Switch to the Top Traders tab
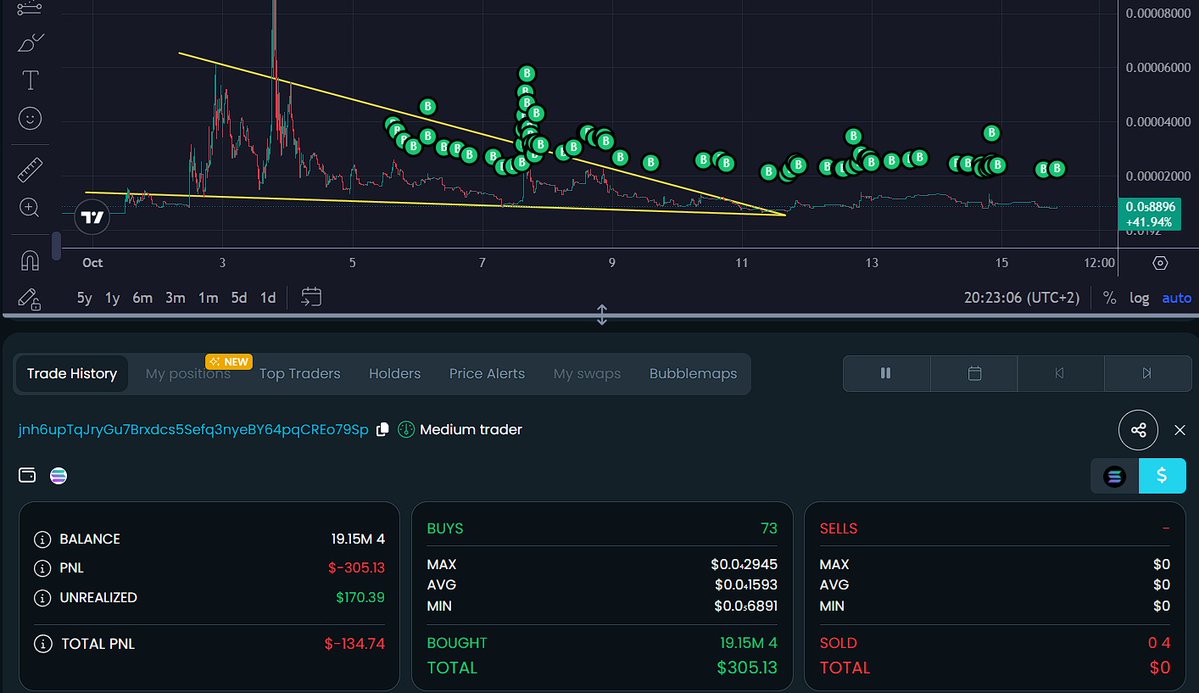 [299, 374]
